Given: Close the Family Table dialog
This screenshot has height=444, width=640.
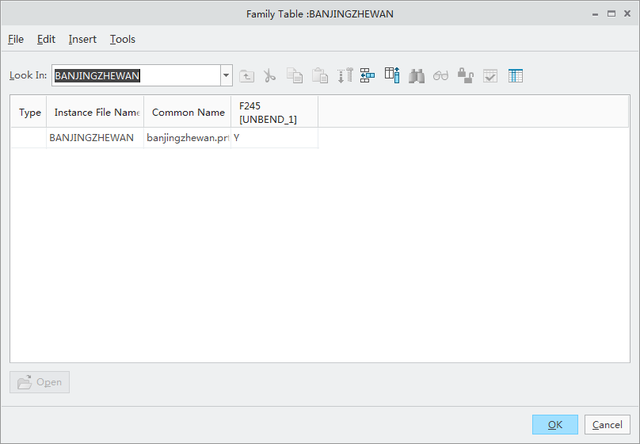Looking at the screenshot, I should [x=627, y=14].
